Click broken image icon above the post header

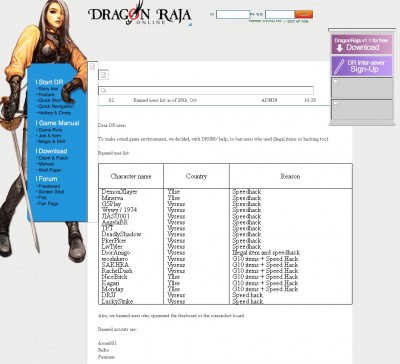[103, 75]
